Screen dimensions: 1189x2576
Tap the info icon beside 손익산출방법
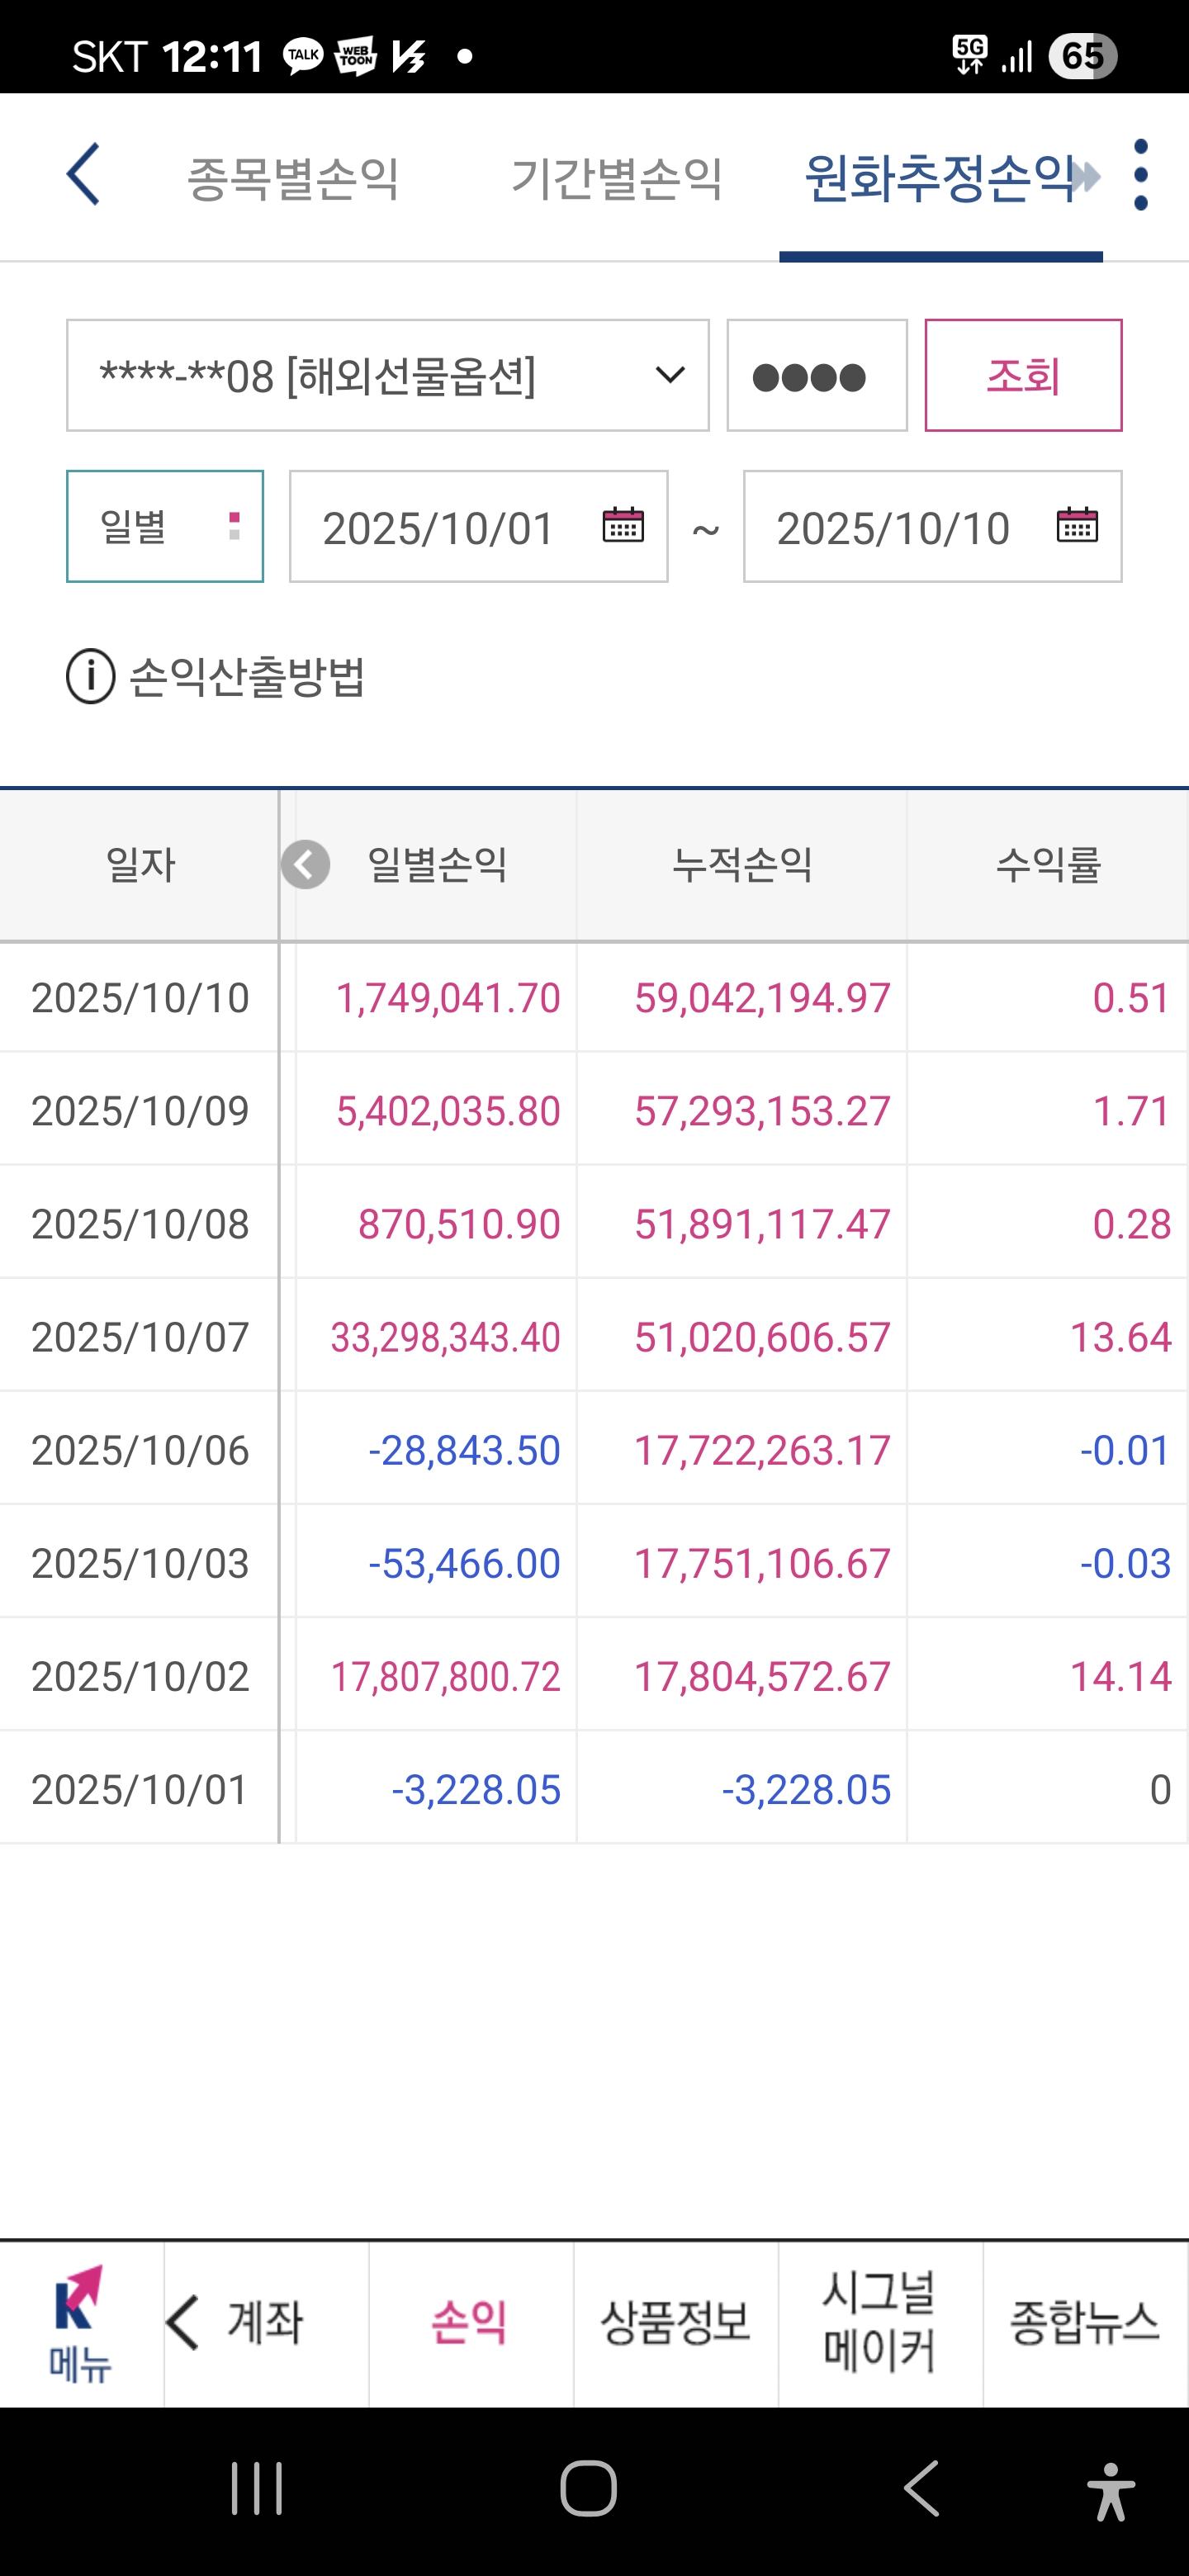(91, 677)
